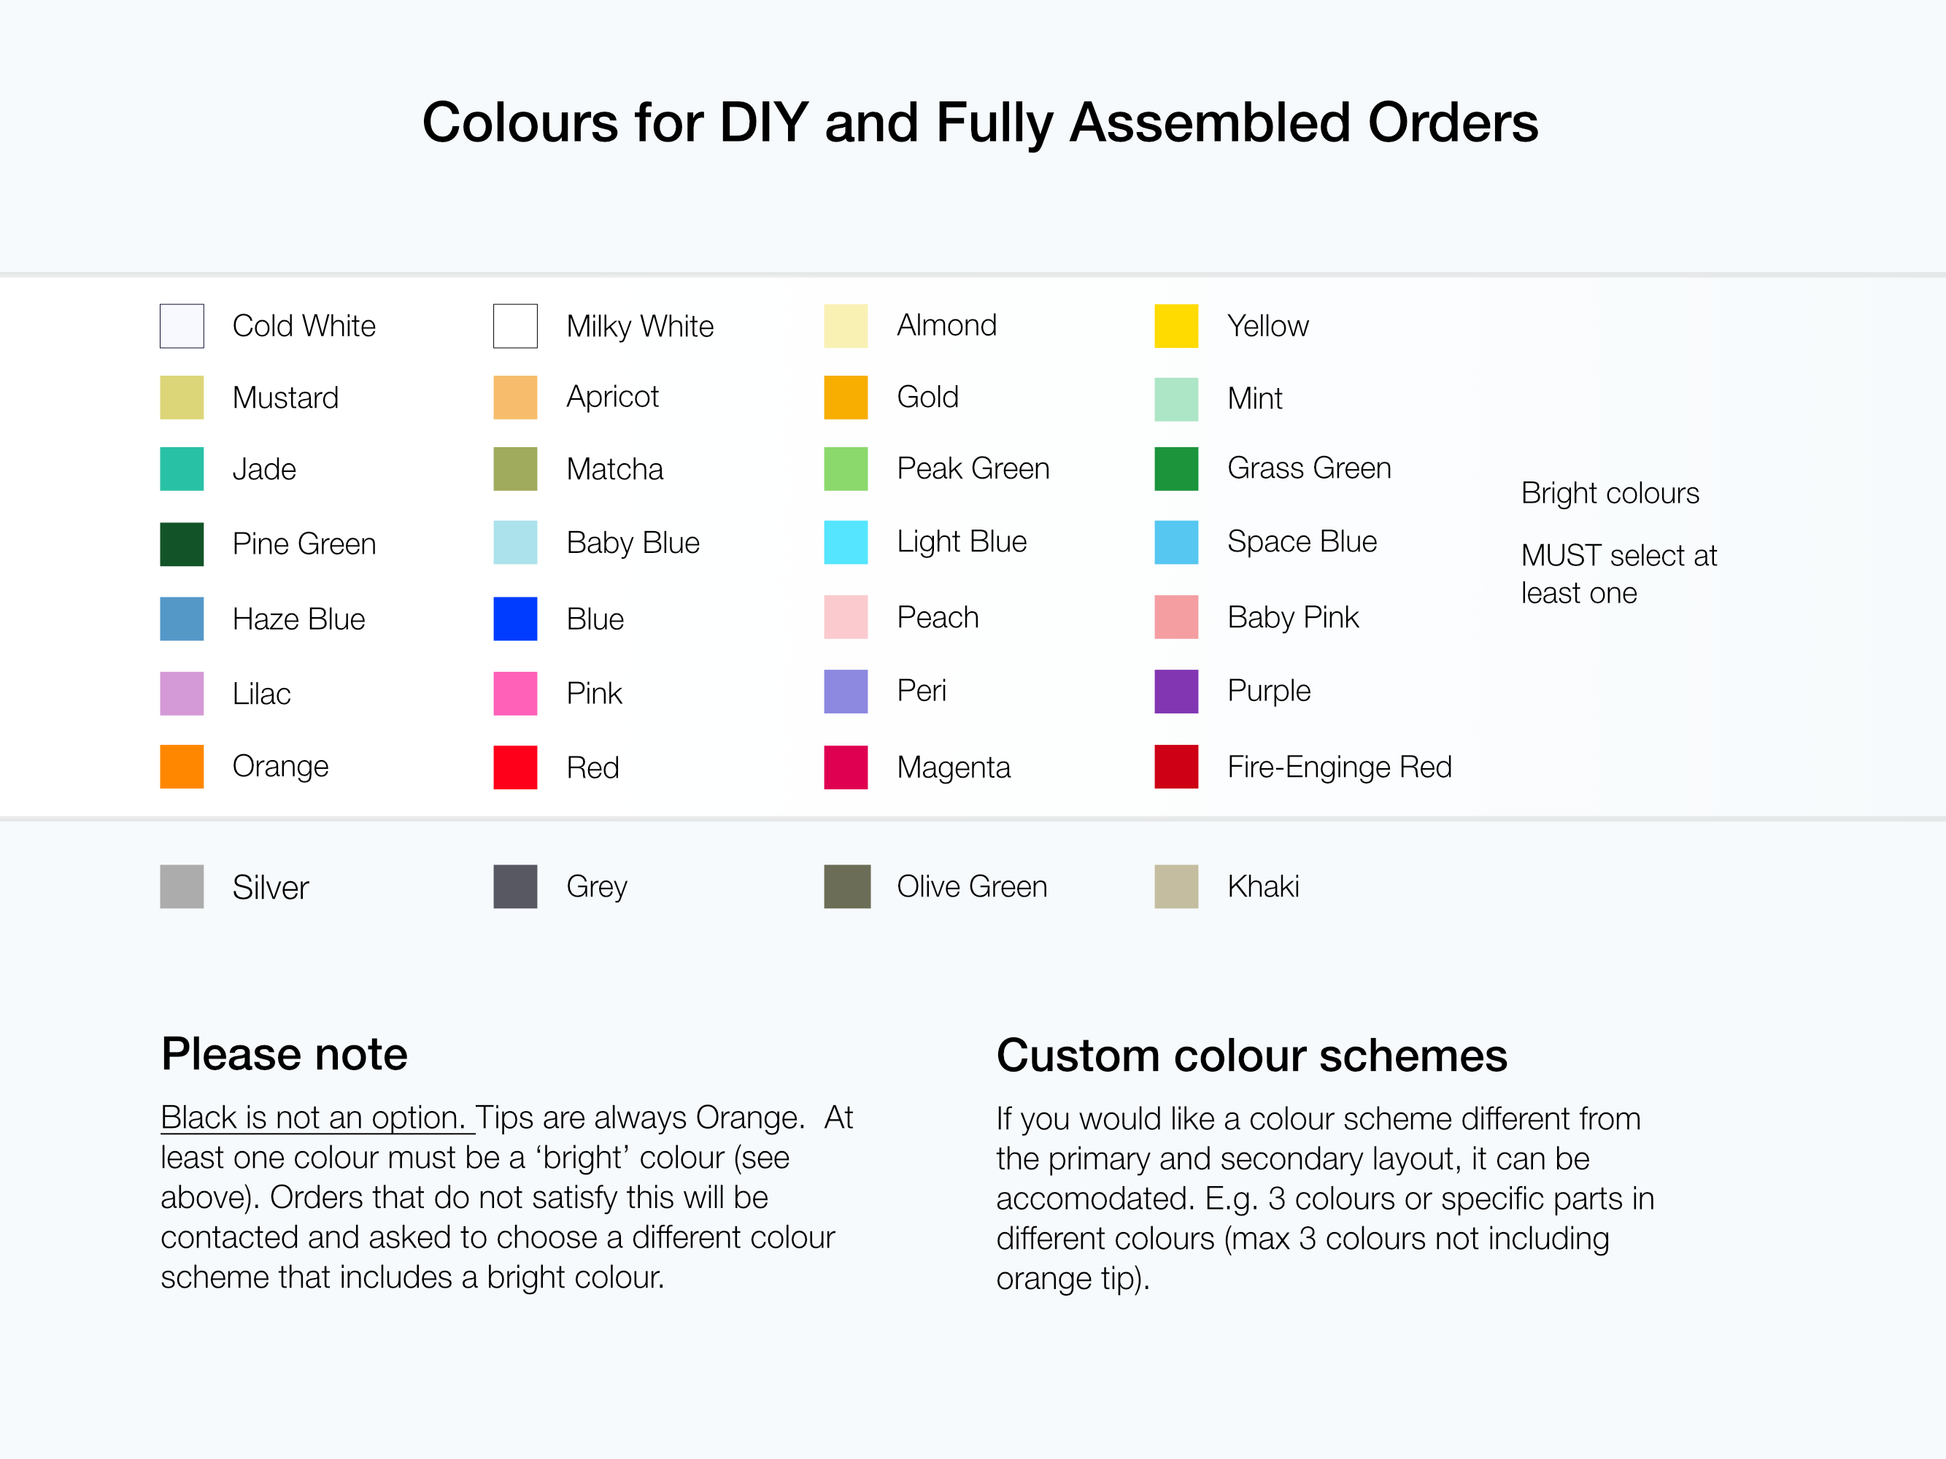Click the Purple colour swatch

1176,691
